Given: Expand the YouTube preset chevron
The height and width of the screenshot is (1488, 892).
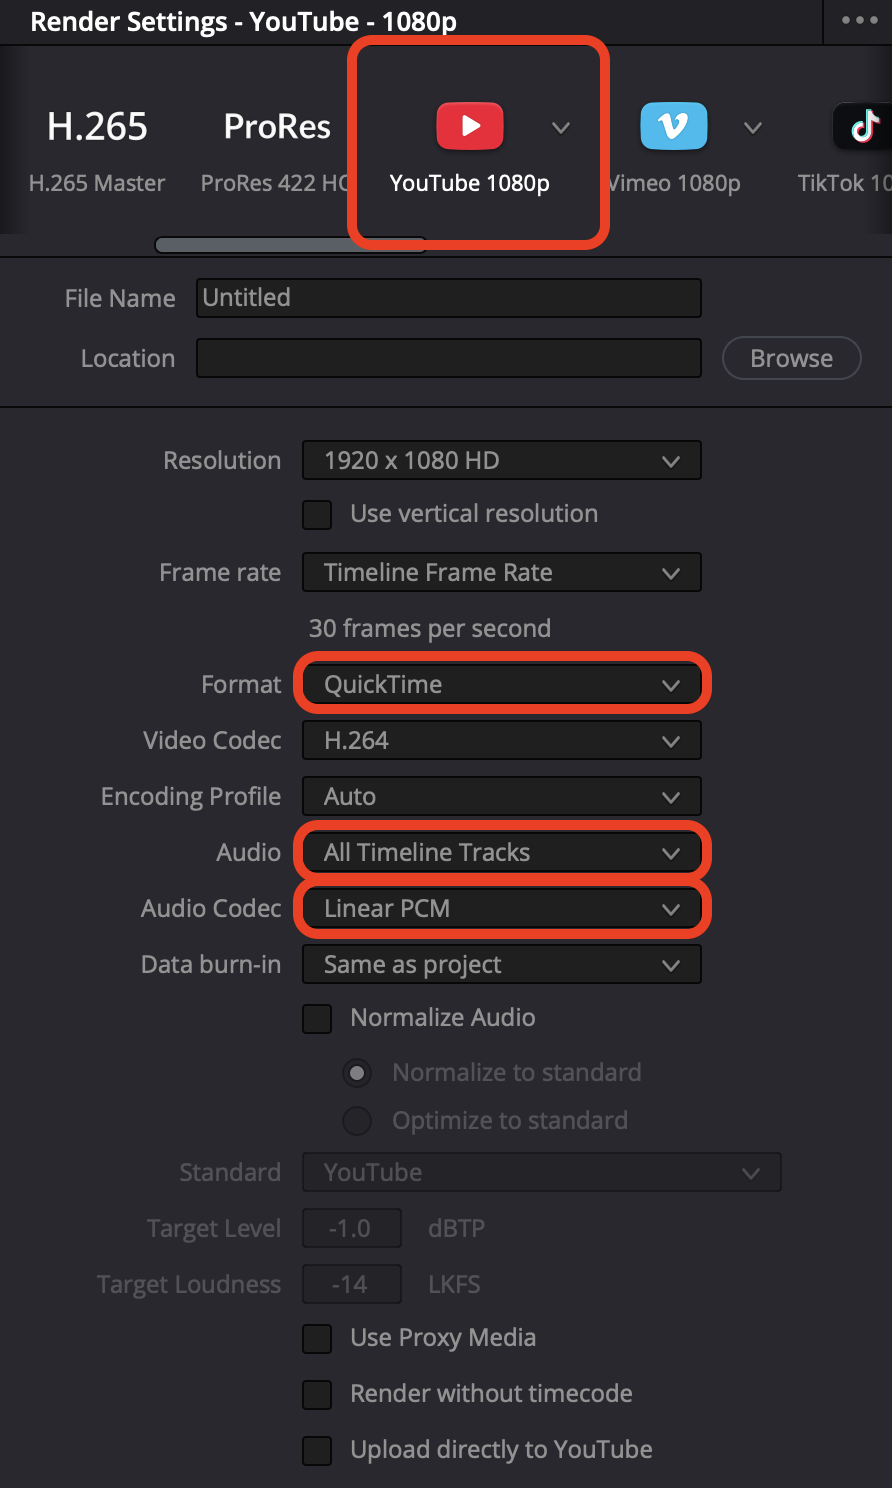Looking at the screenshot, I should click(x=561, y=127).
